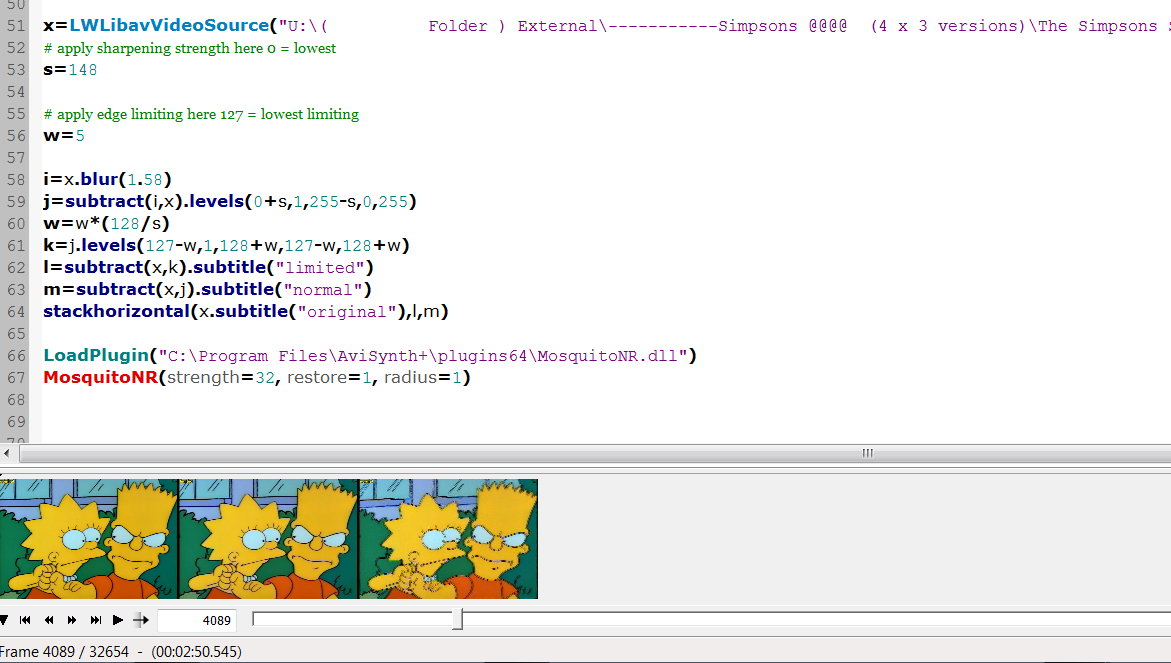This screenshot has width=1171, height=663.
Task: Click the status text 'Frame 4089 / 32654'
Action: pyautogui.click(x=64, y=652)
